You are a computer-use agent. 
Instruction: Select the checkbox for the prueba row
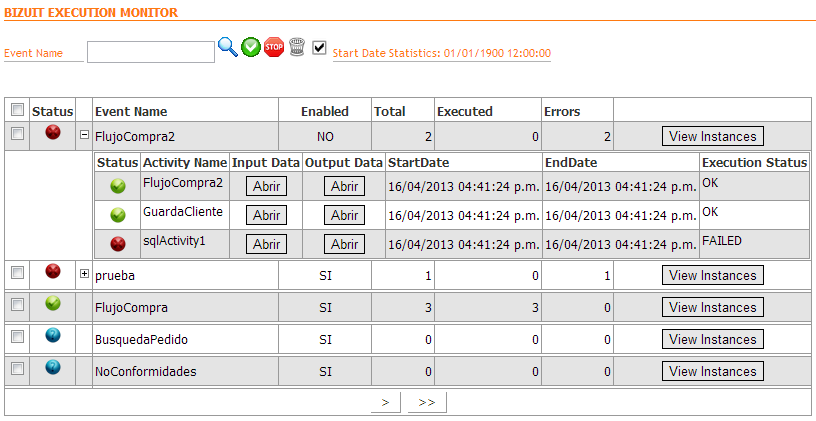coord(17,273)
